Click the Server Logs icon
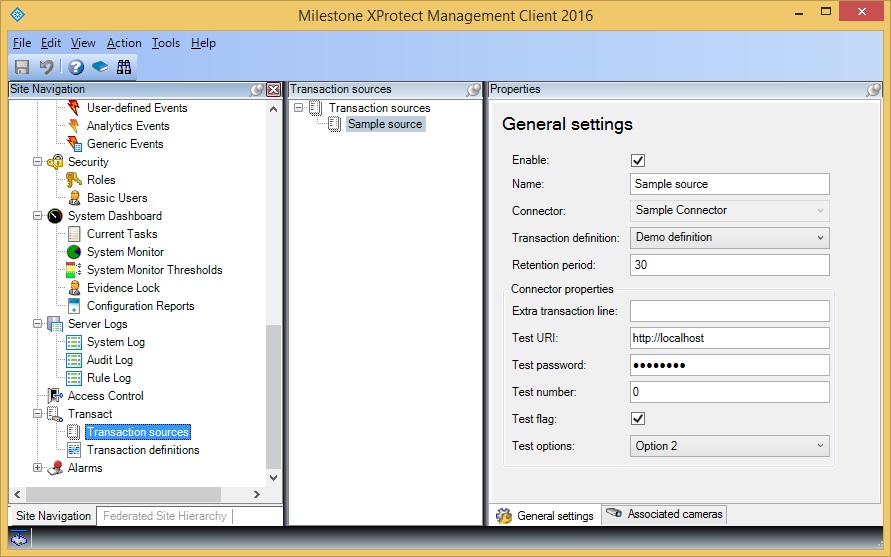This screenshot has height=557, width=891. coord(55,324)
